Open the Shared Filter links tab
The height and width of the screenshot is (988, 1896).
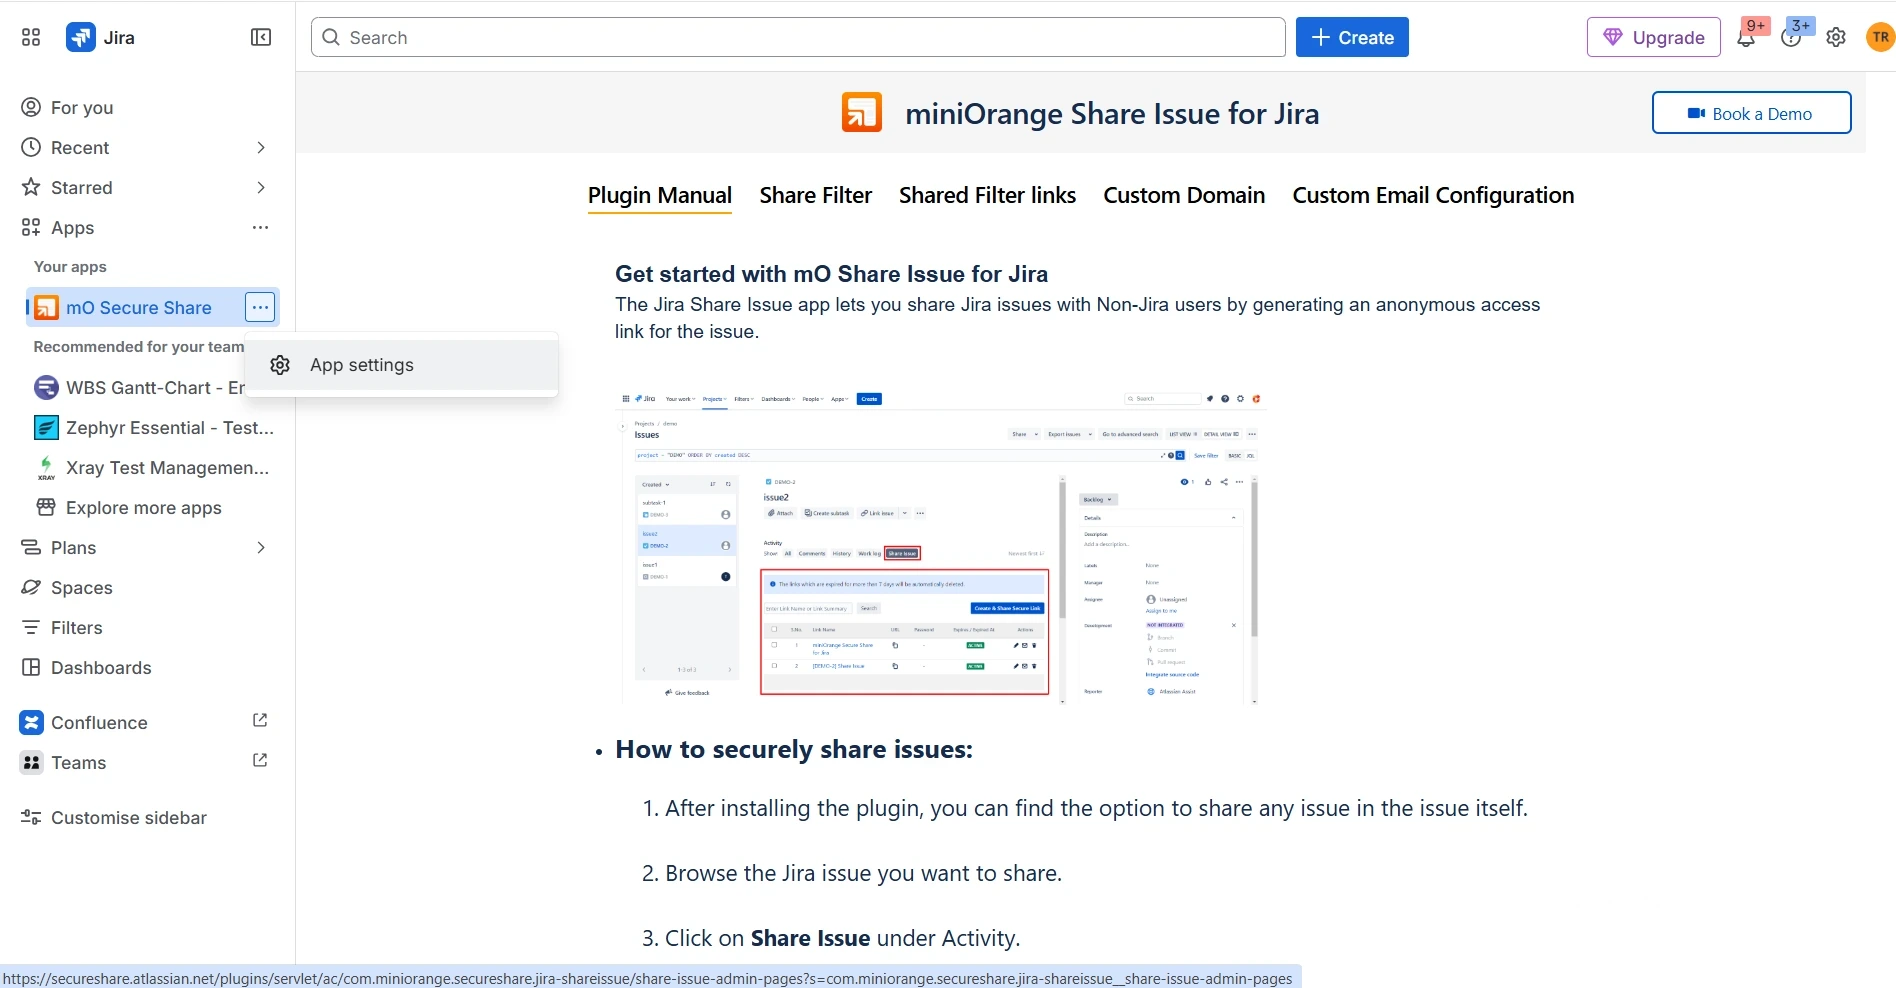tap(987, 195)
